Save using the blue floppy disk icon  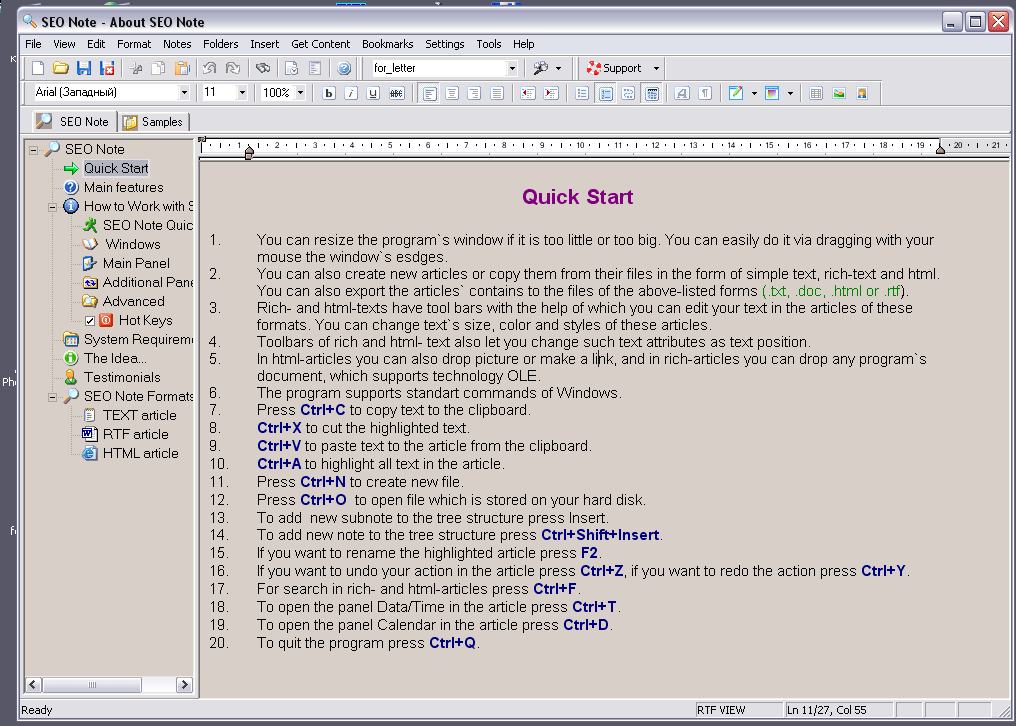pyautogui.click(x=84, y=68)
